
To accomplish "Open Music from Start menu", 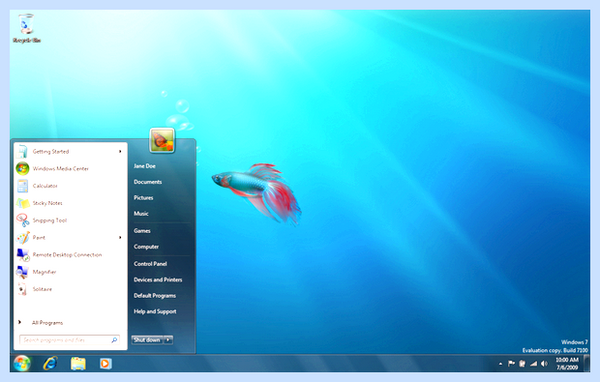I will 141,214.
